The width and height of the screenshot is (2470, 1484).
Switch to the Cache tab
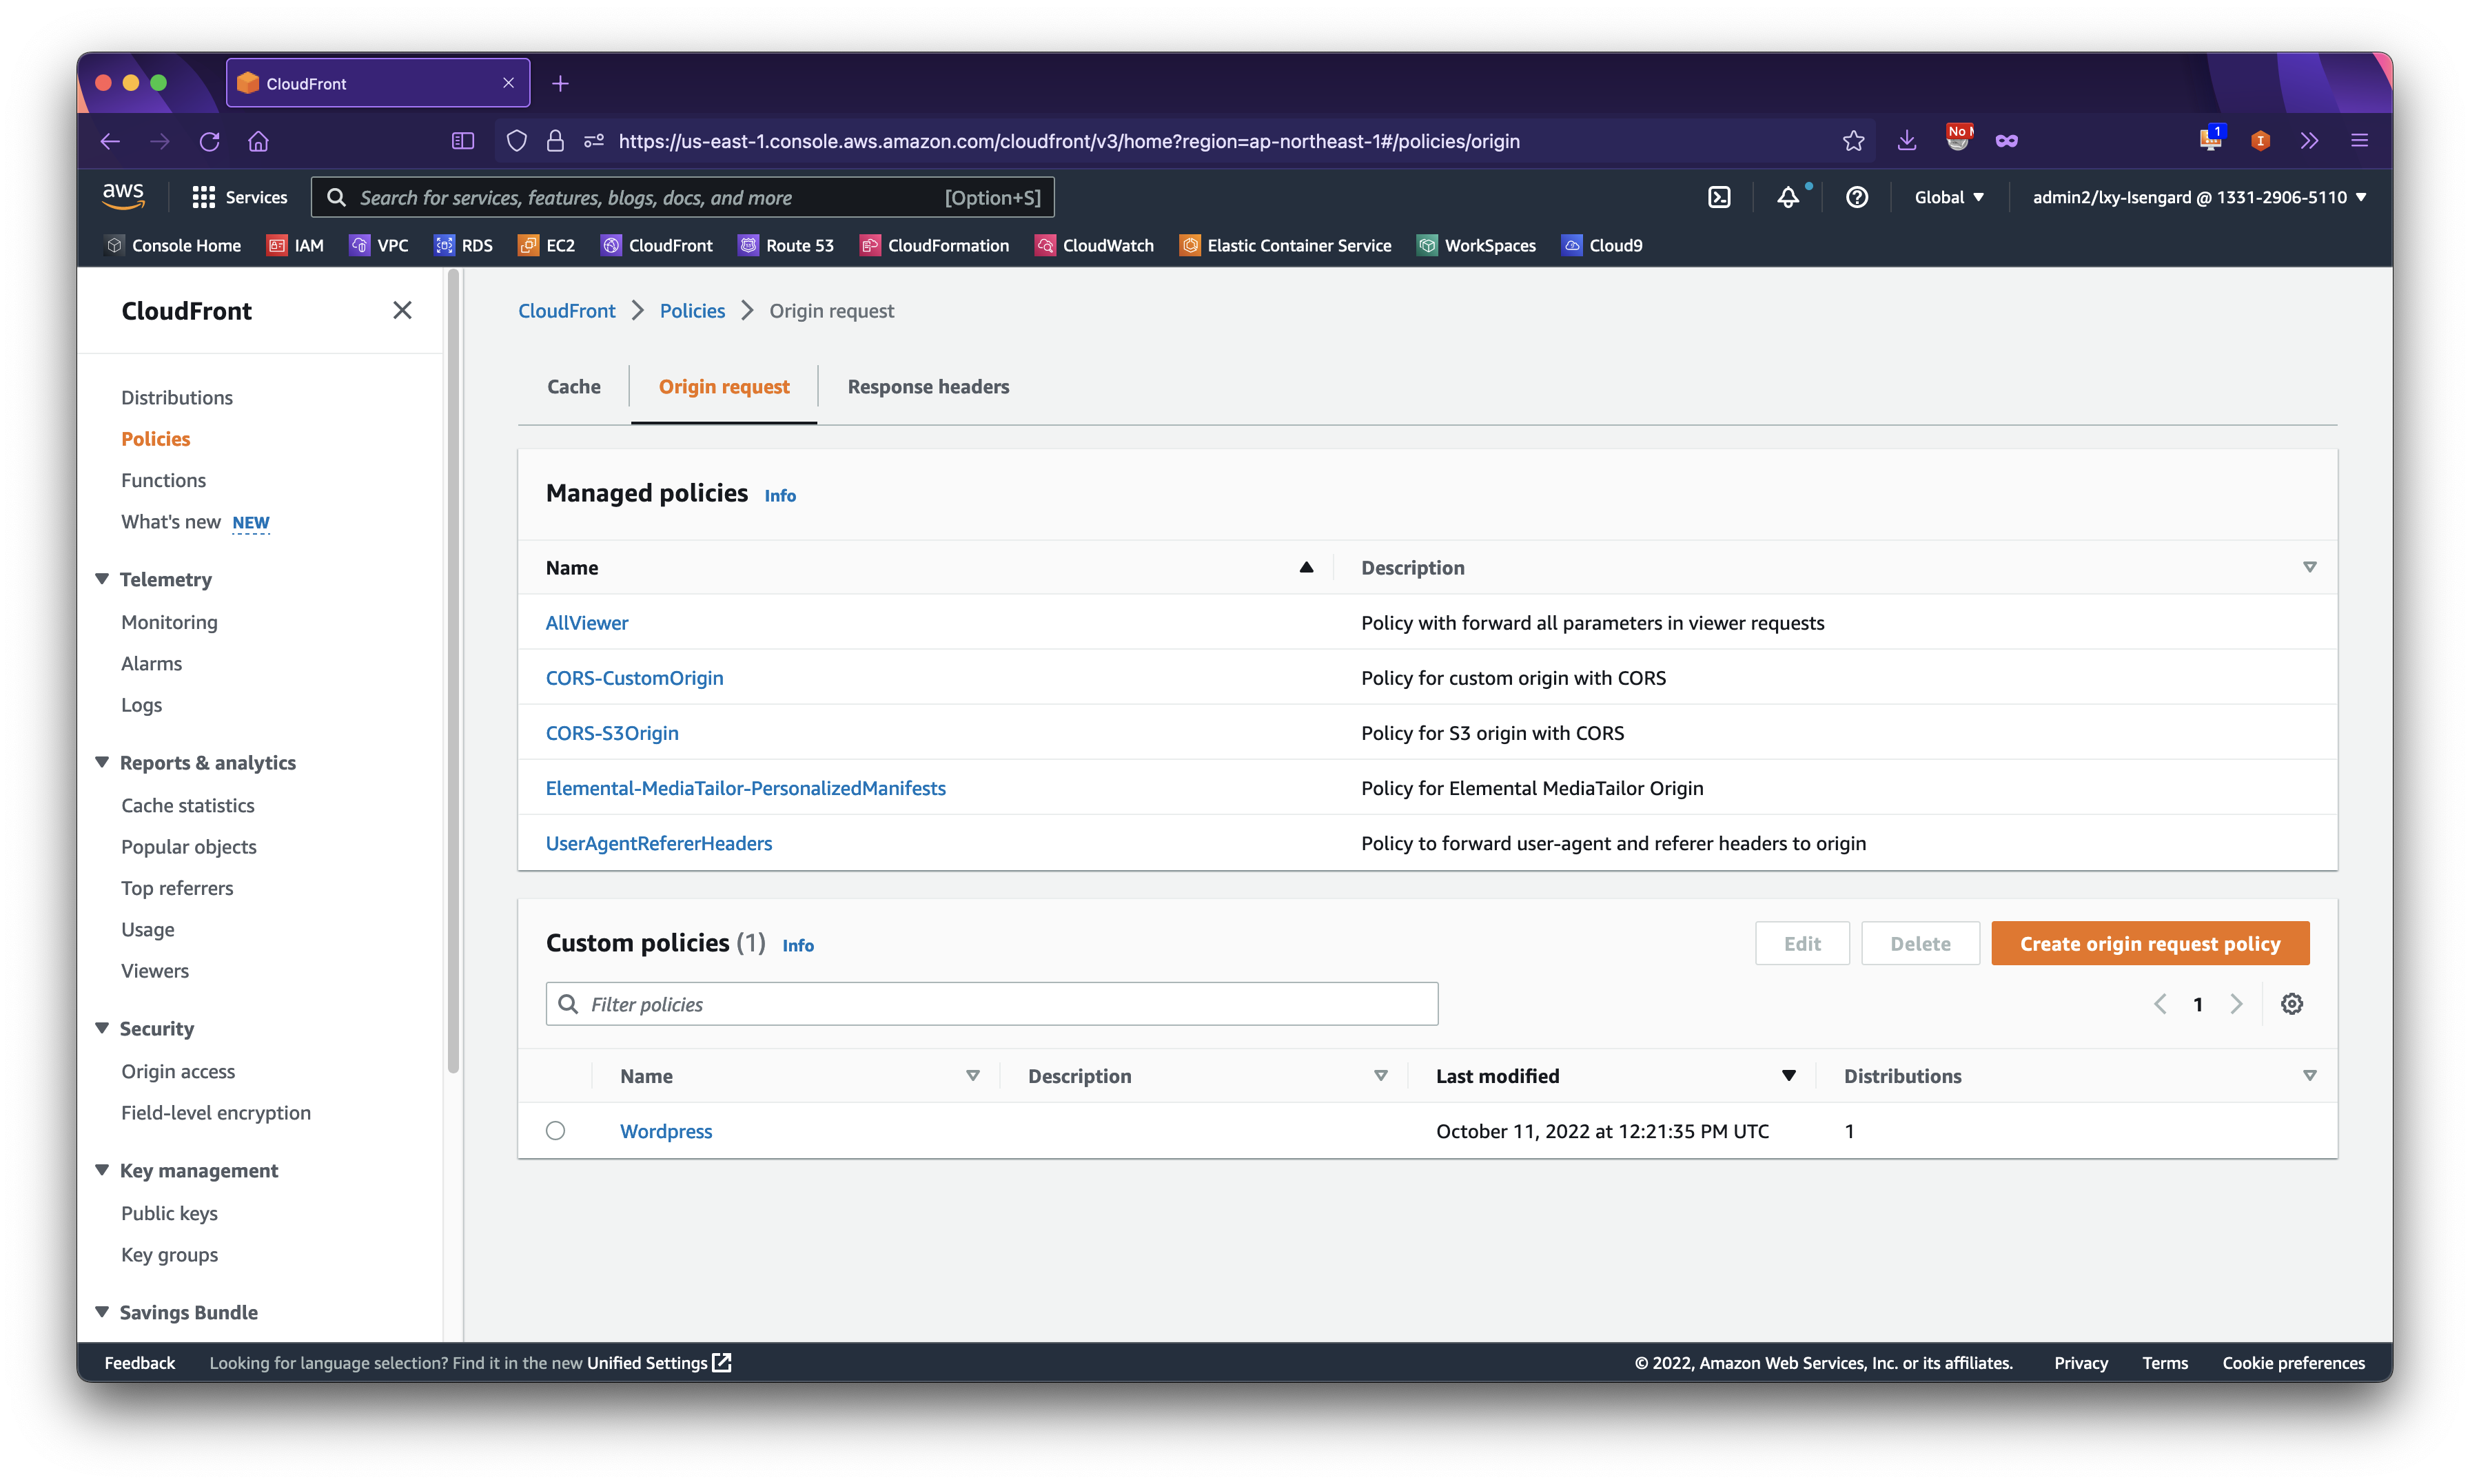[574, 386]
